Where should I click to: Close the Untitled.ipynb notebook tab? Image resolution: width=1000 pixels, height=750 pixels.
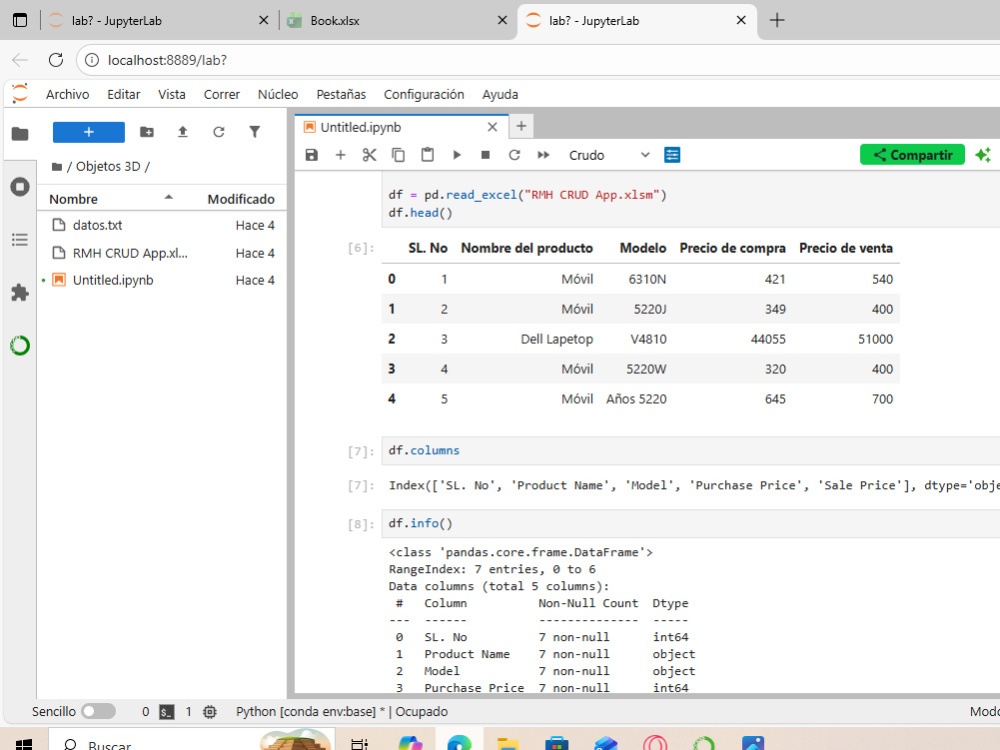pyautogui.click(x=492, y=127)
